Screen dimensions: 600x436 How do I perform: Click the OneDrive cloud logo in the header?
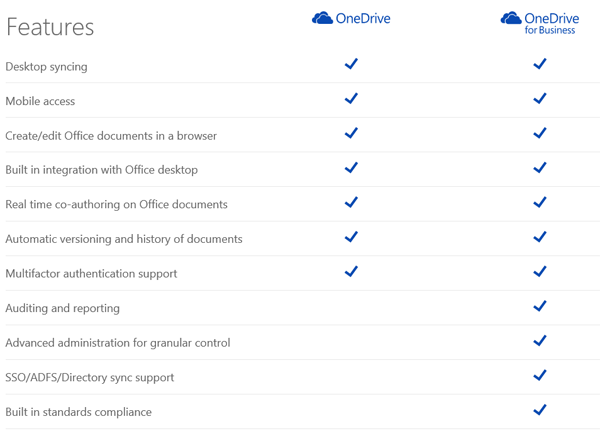click(x=323, y=18)
